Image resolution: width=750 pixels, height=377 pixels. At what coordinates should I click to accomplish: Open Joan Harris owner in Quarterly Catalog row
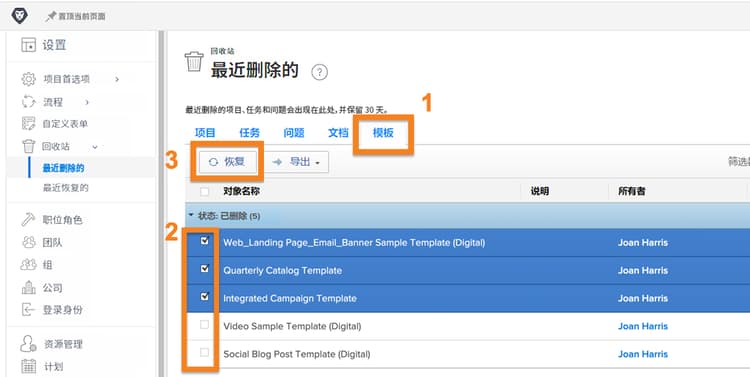pos(642,270)
